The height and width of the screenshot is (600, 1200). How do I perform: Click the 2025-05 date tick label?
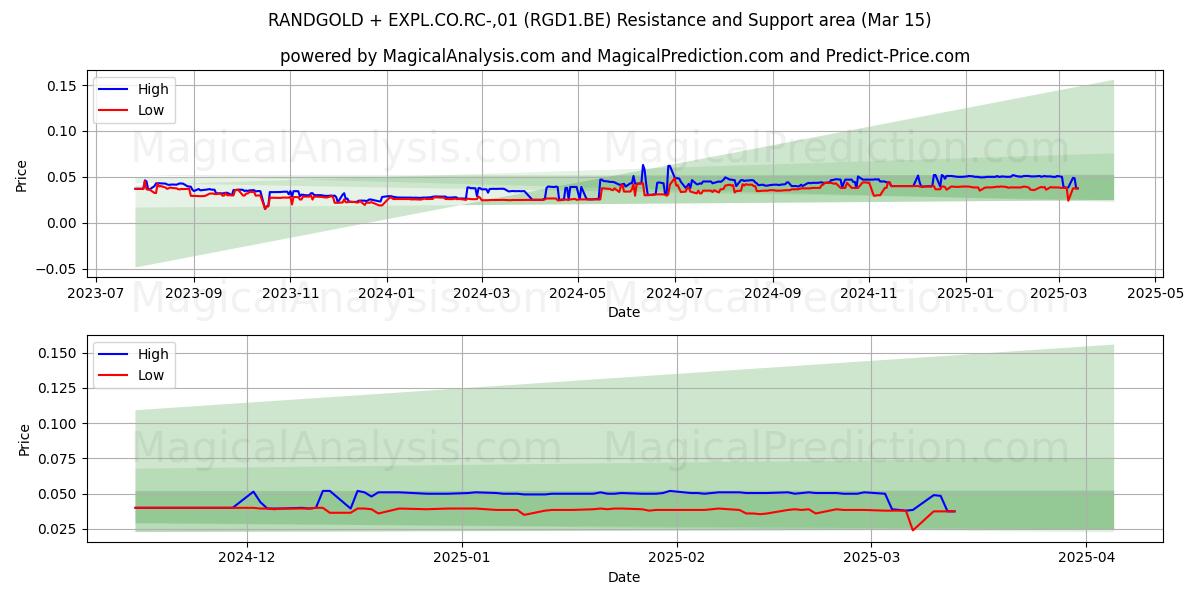tap(1156, 294)
